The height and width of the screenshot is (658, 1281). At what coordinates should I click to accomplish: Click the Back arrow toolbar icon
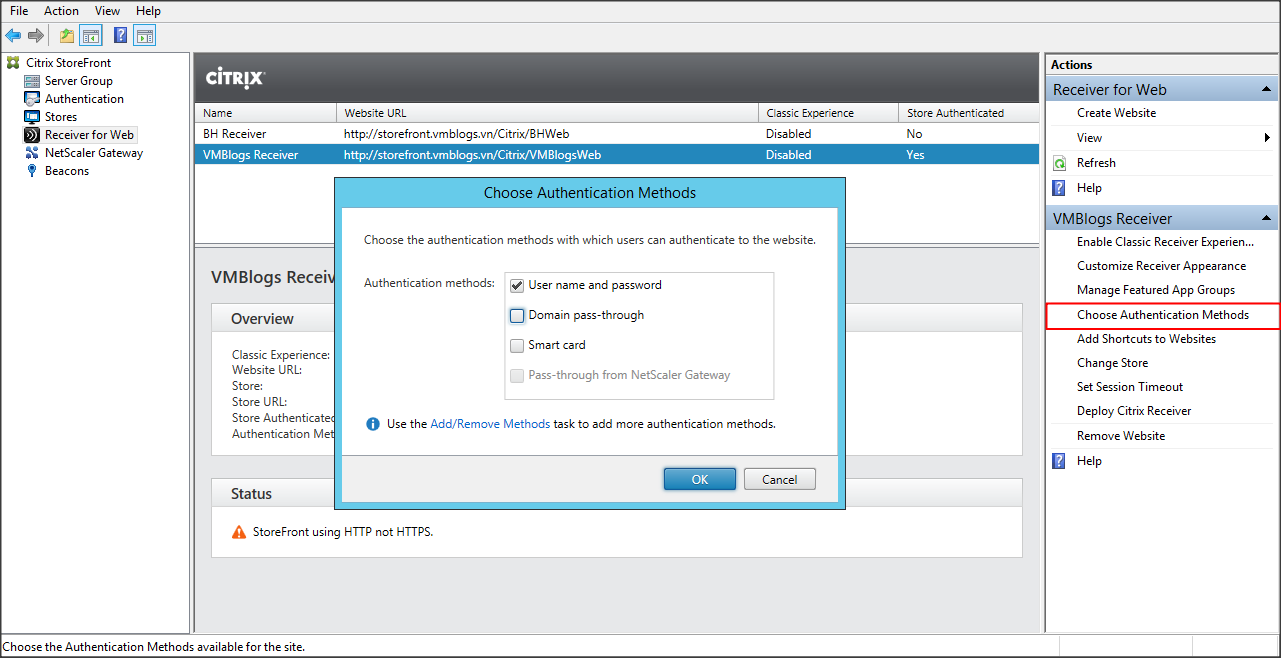[x=13, y=36]
